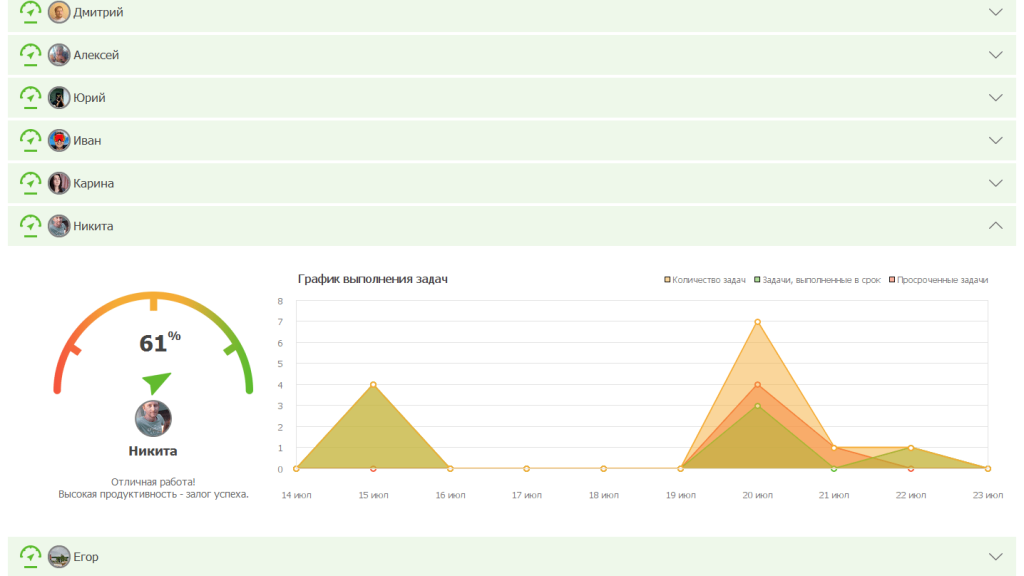
Task: Expand the Иван row chevron
Action: pos(995,140)
